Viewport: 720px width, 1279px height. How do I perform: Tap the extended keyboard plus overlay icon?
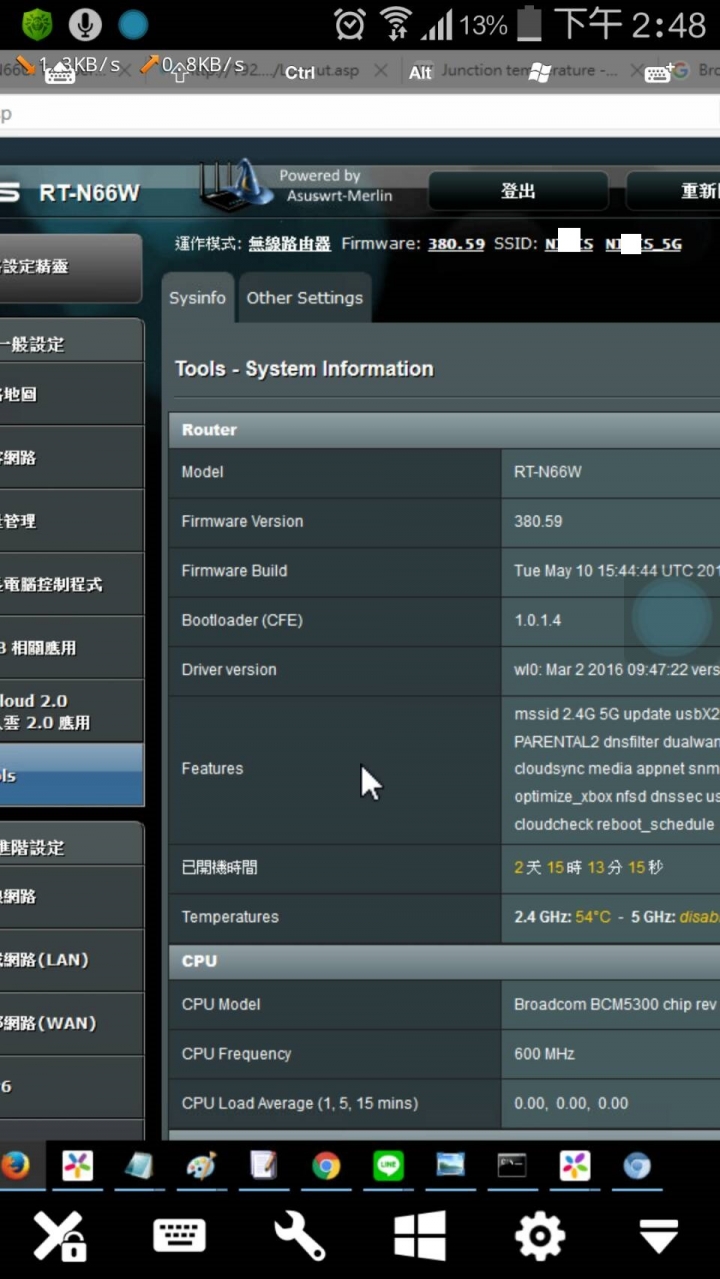[659, 73]
